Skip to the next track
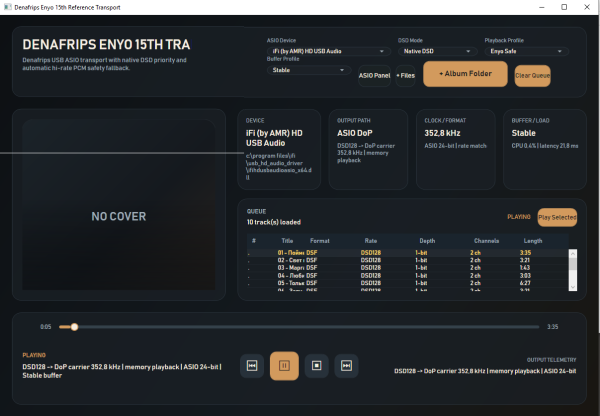This screenshot has height=416, width=600. pyautogui.click(x=346, y=365)
